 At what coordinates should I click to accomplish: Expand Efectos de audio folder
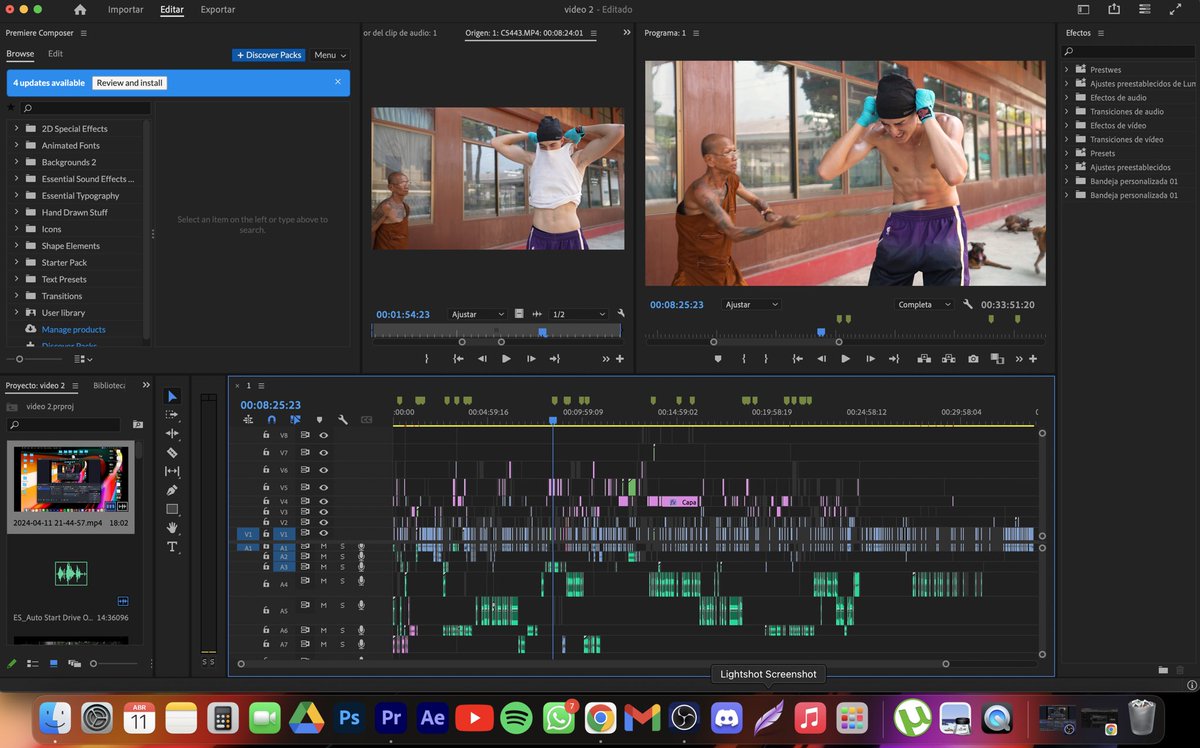click(x=1067, y=97)
